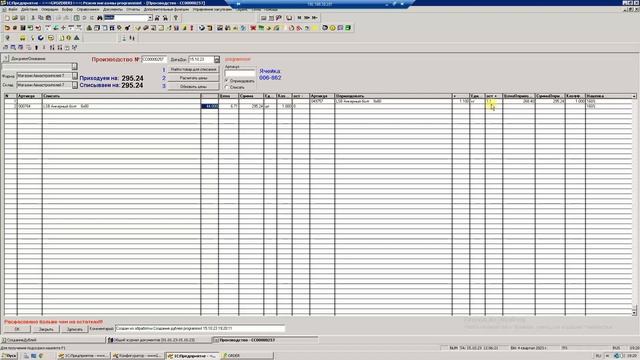Open selection button of the ДокументОснование field
640x360 pixels.
tap(75, 66)
